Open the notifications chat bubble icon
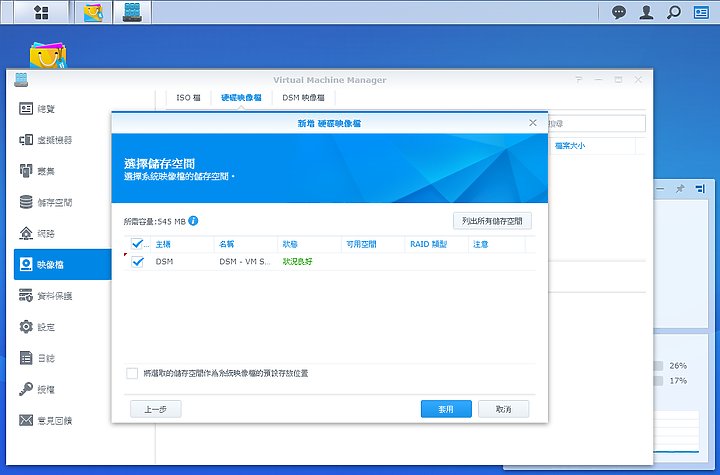 (x=619, y=12)
